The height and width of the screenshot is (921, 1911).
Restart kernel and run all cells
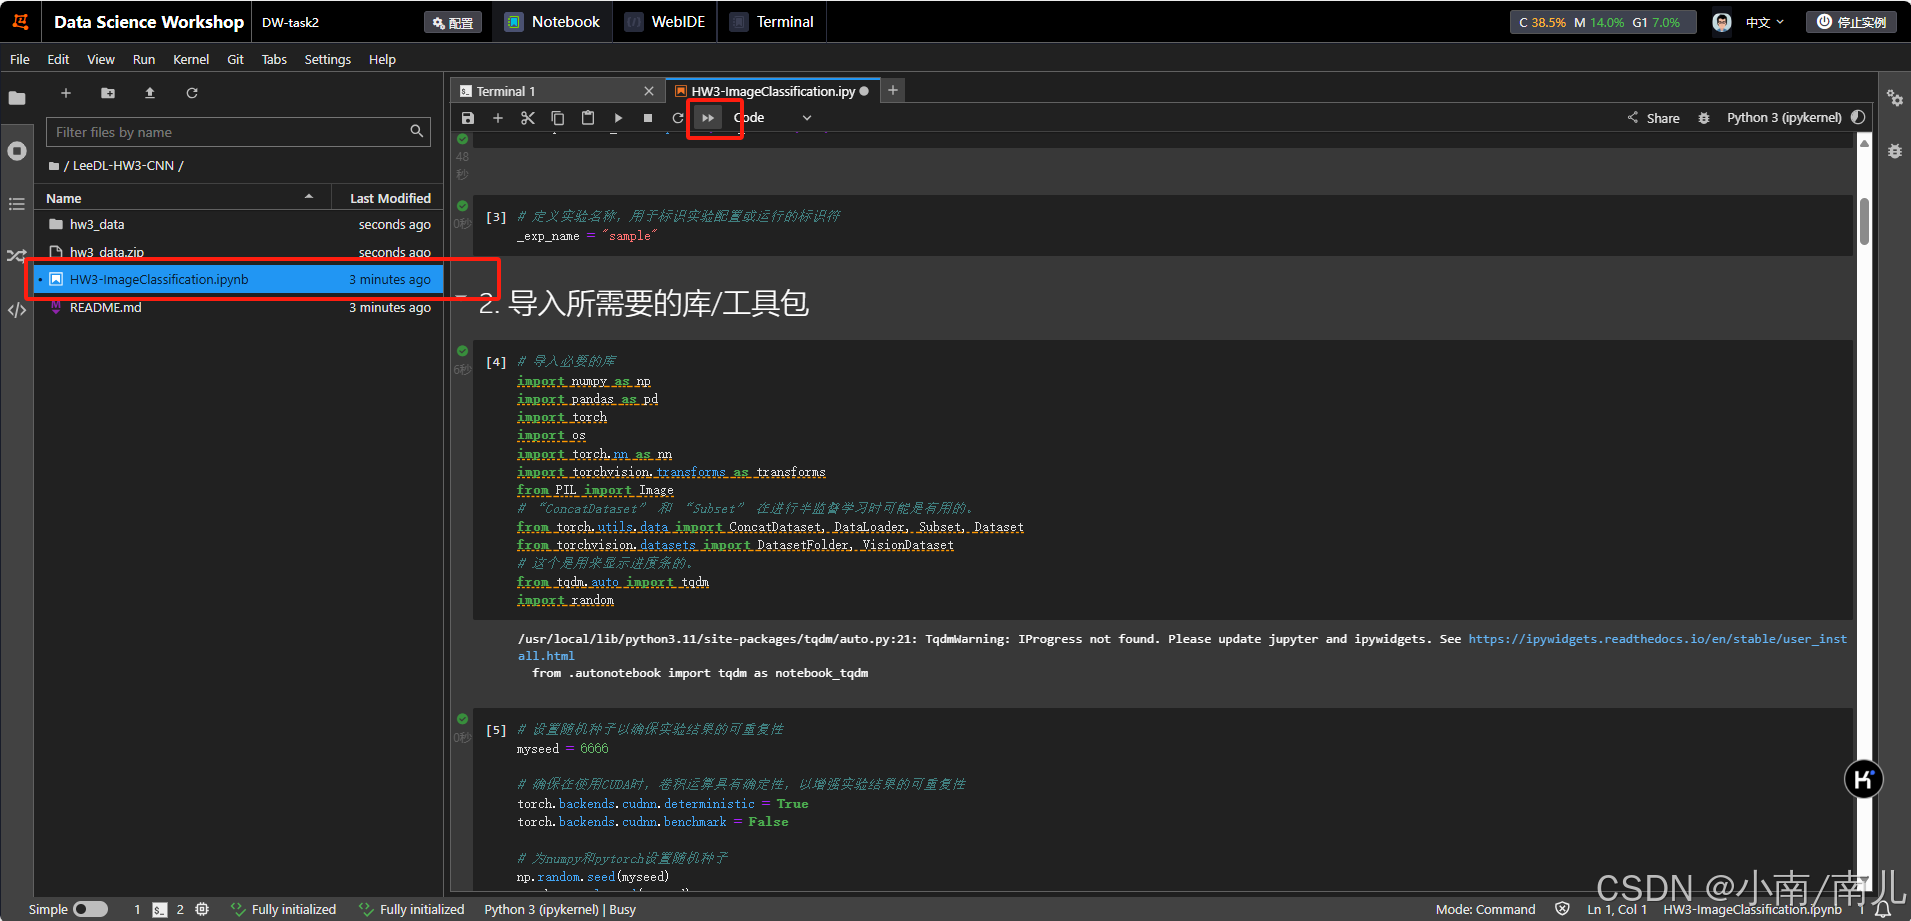[708, 118]
